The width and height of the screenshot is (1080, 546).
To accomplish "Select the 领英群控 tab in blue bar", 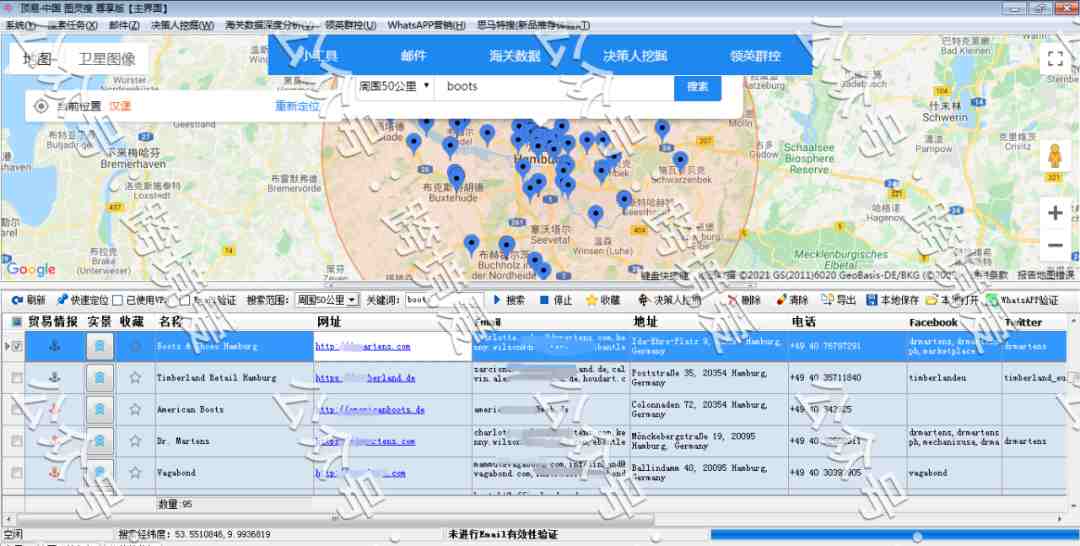I will pyautogui.click(x=756, y=56).
